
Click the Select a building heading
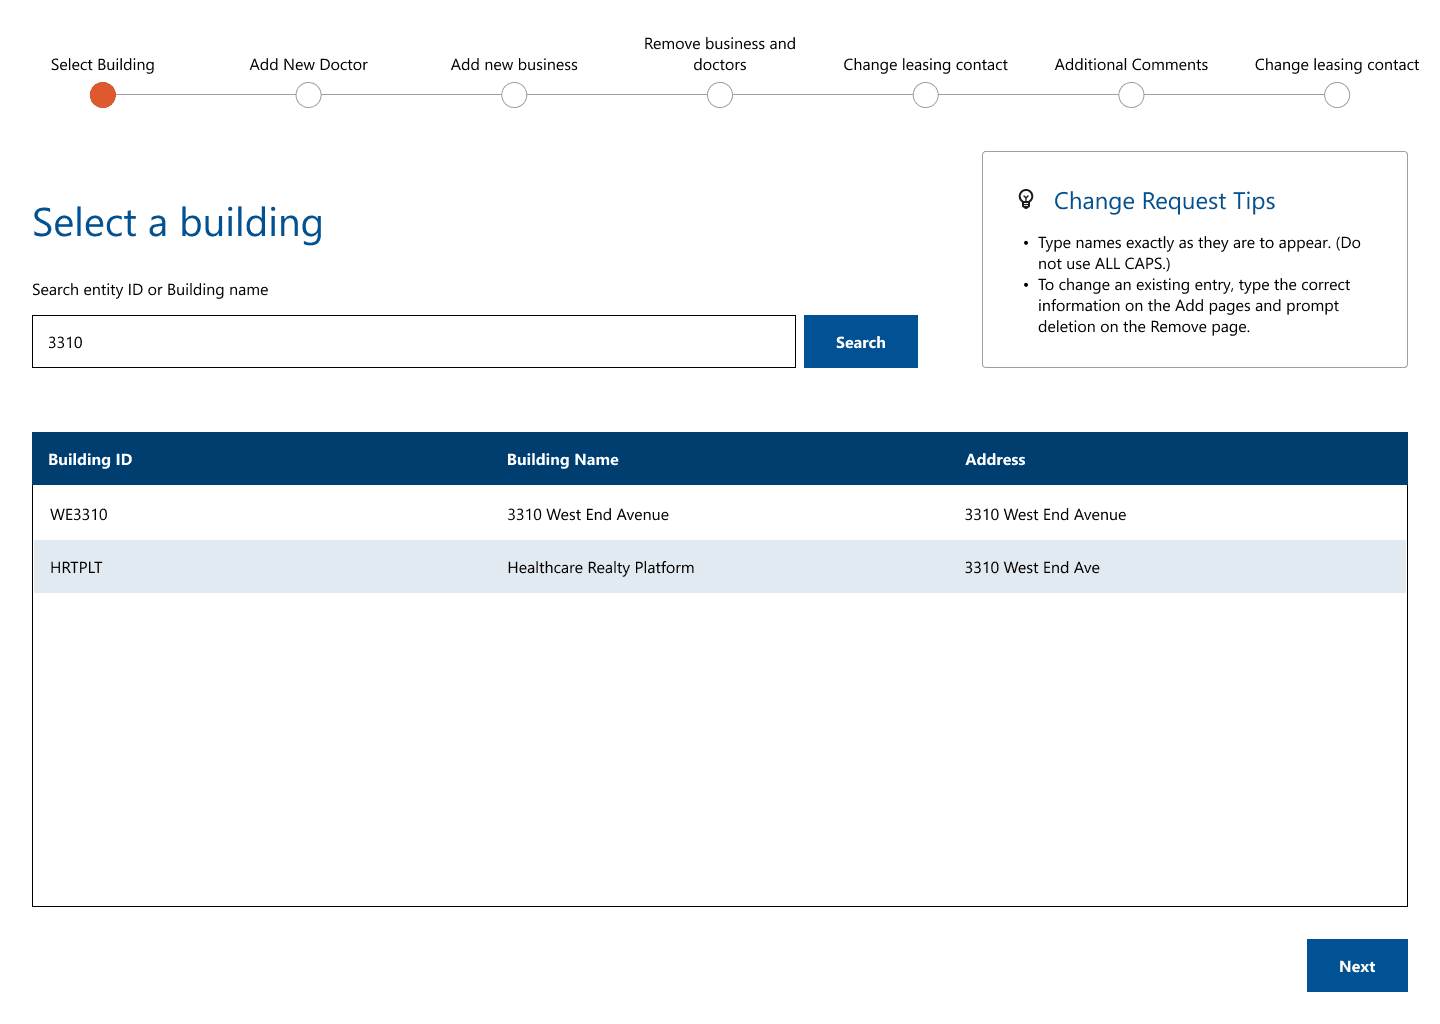coord(178,223)
